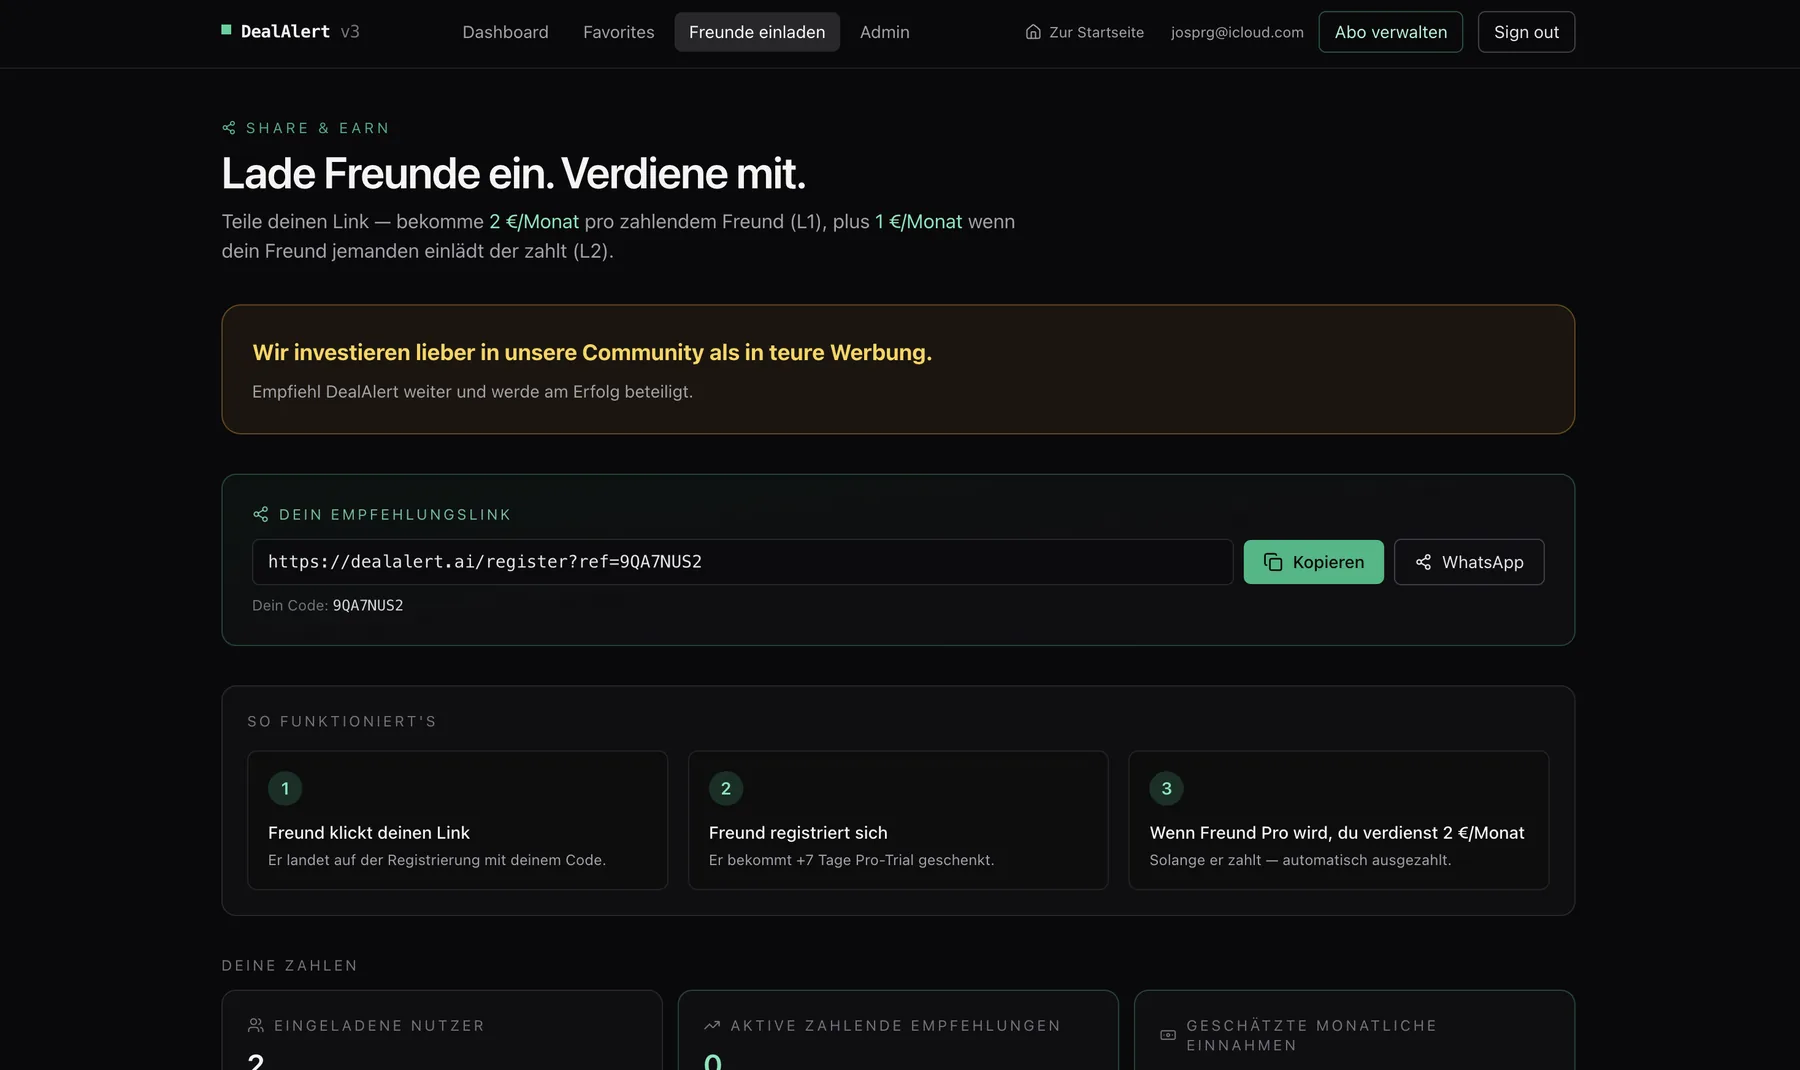Click the DEINE ZAHLEN section label
1800x1070 pixels.
[x=289, y=965]
